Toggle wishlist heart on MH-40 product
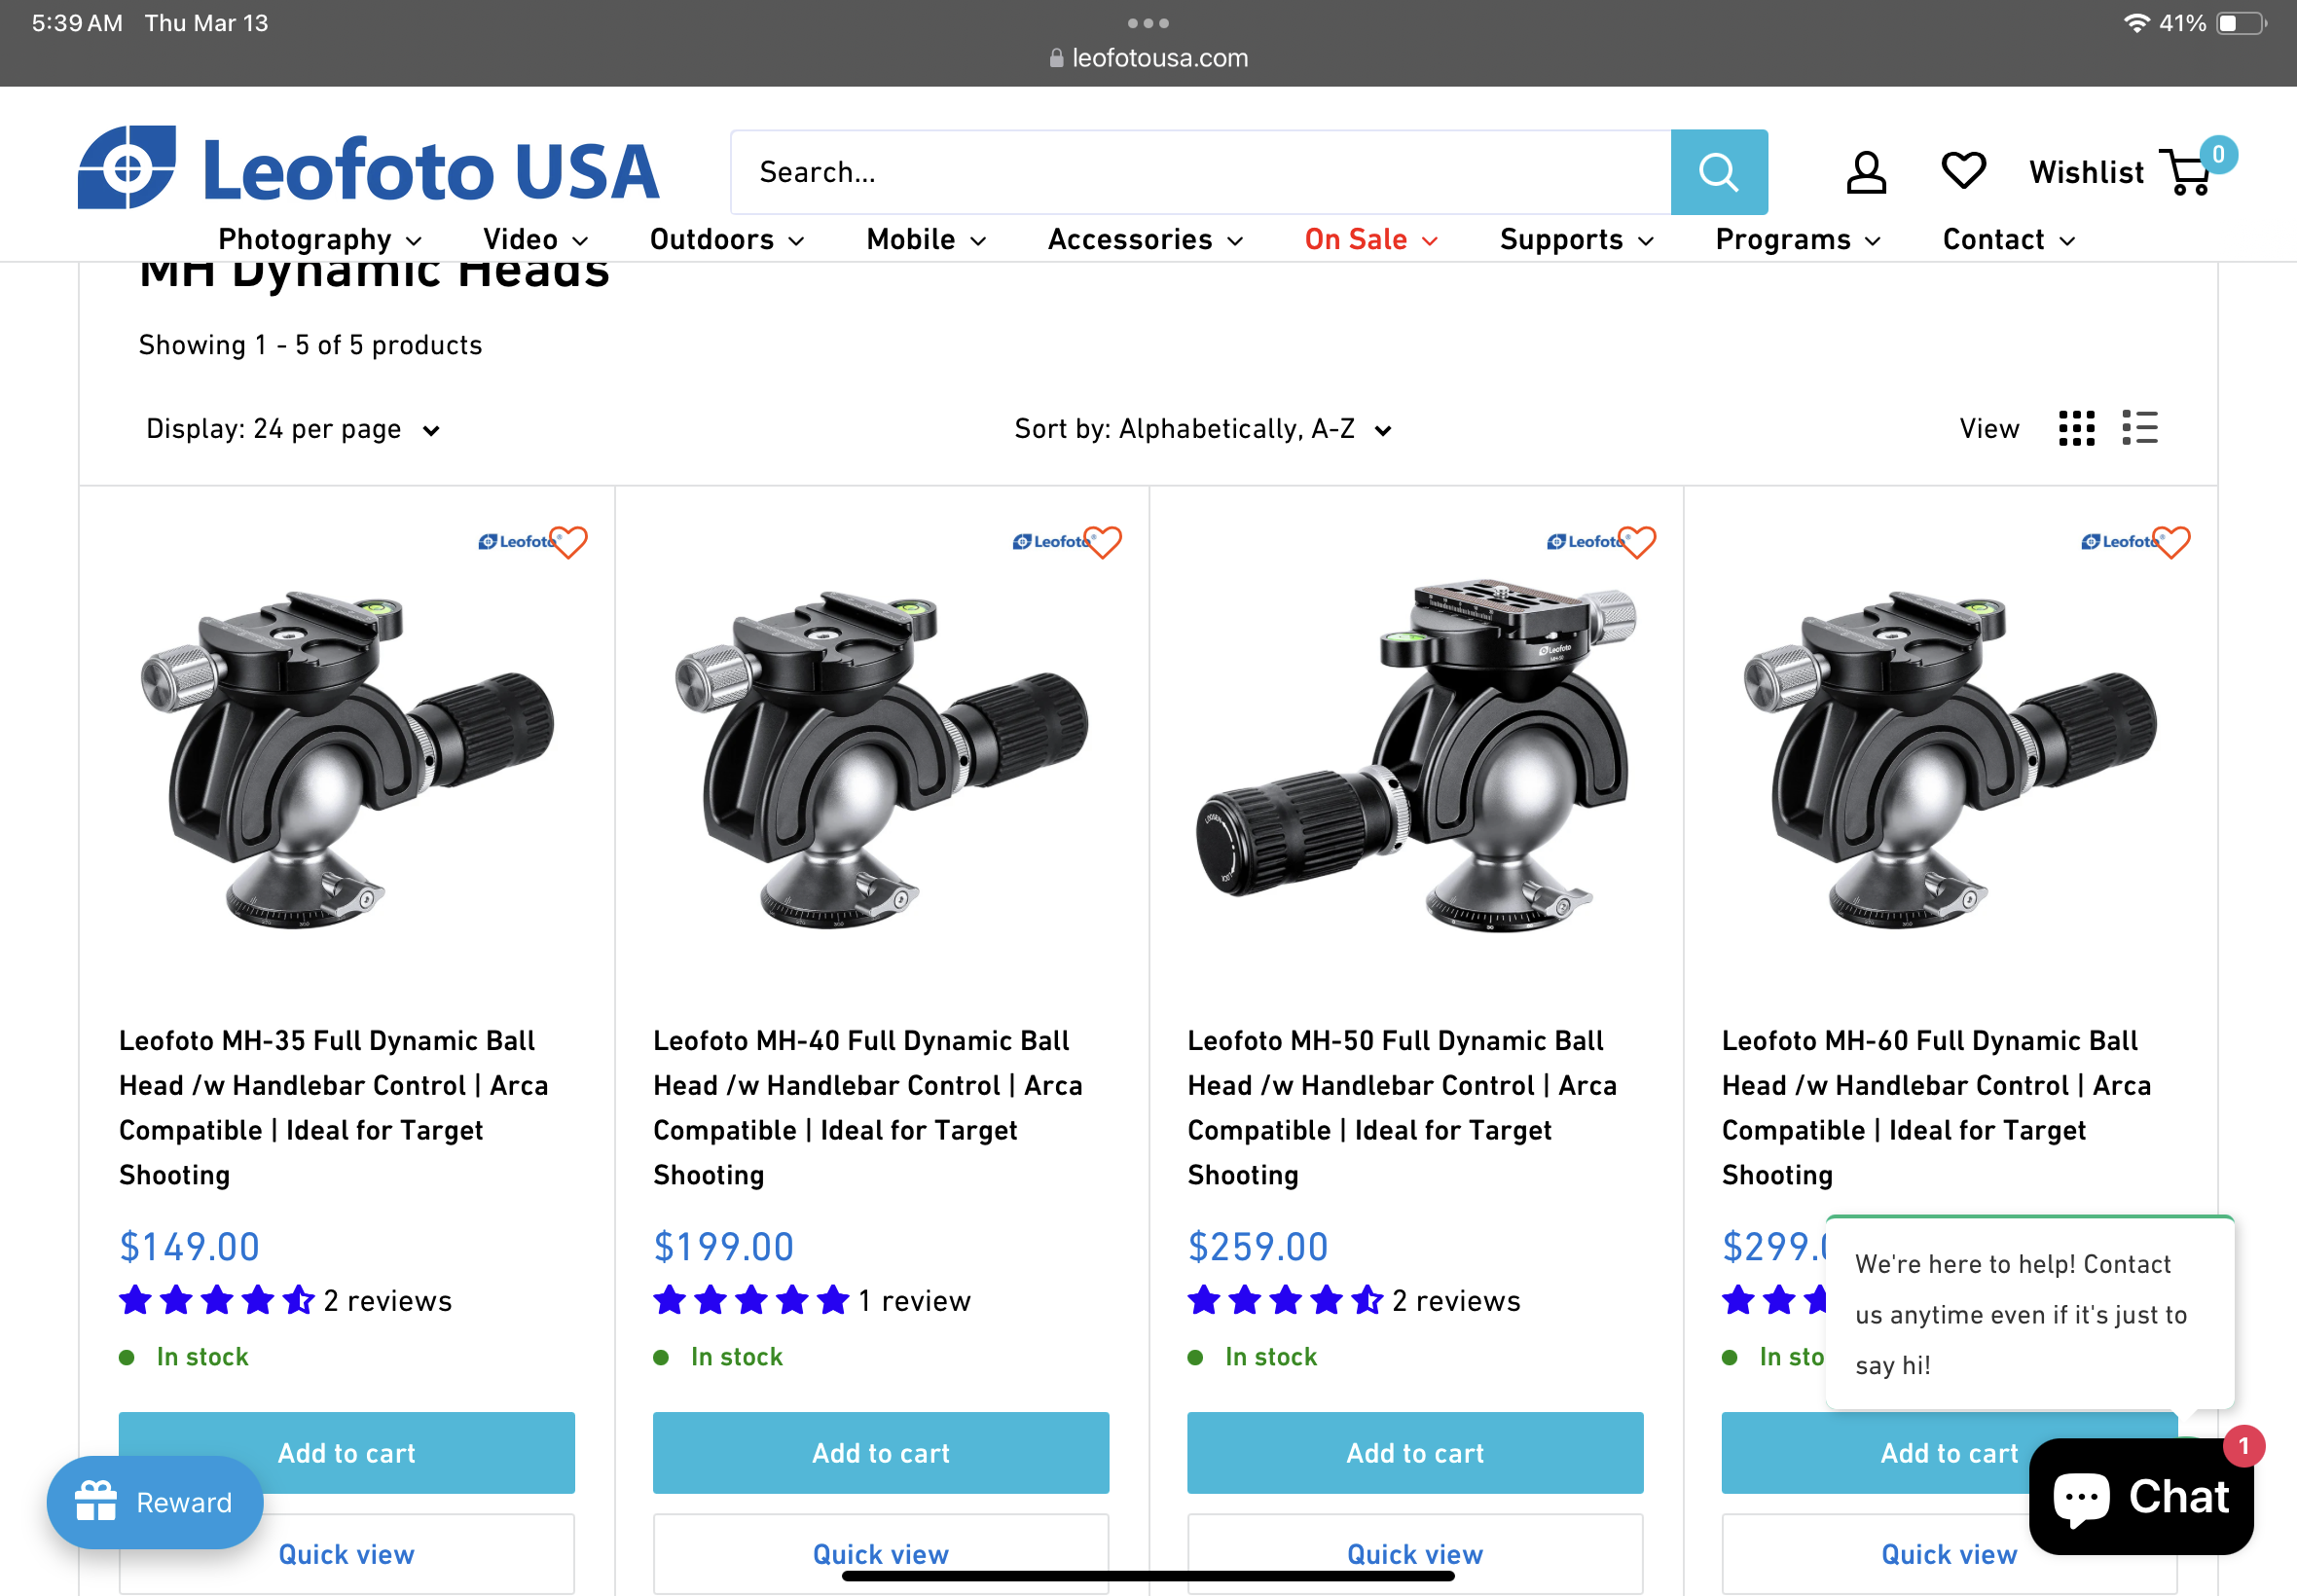2297x1596 pixels. point(1103,541)
